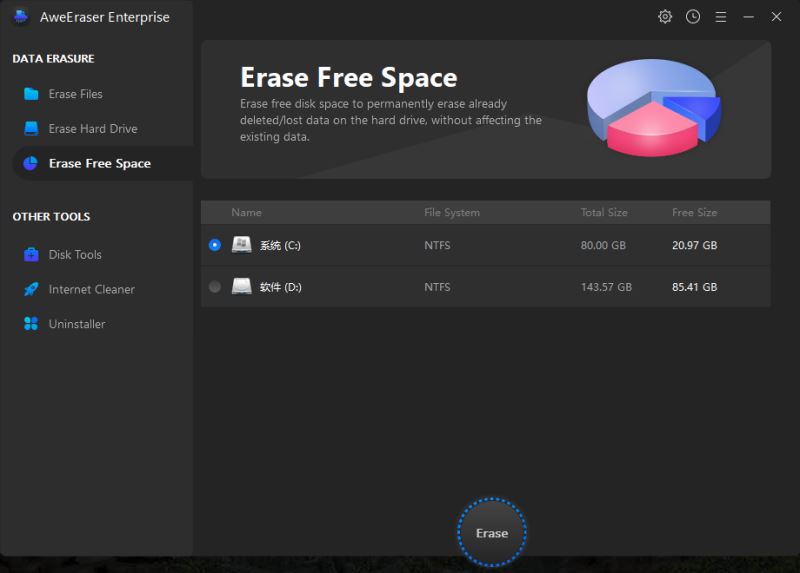The image size is (800, 573).
Task: Click the pie chart illustration
Action: (x=654, y=108)
